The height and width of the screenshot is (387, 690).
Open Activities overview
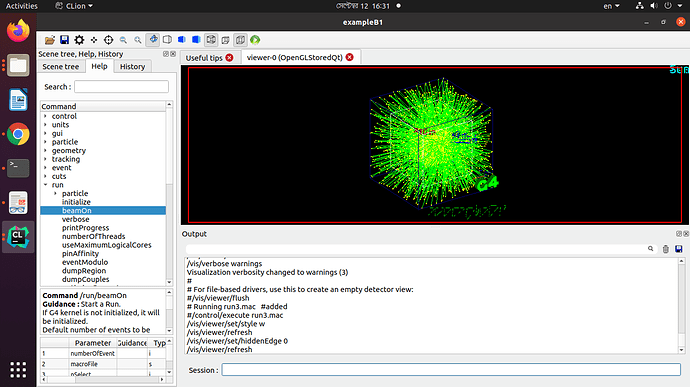click(x=22, y=6)
